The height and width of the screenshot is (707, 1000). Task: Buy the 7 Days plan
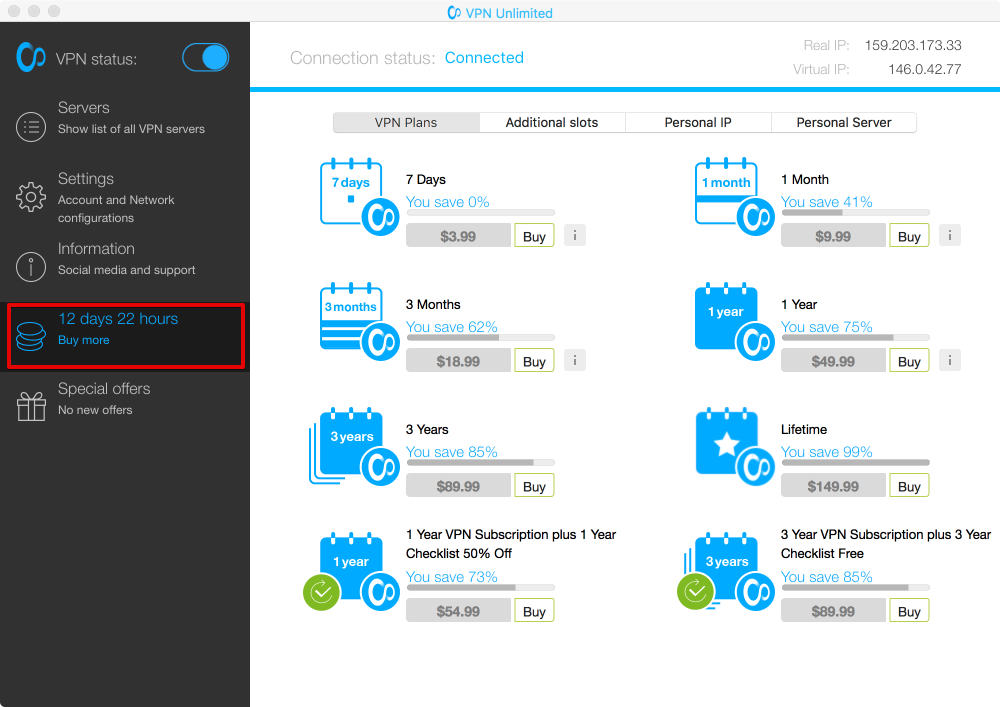[534, 236]
